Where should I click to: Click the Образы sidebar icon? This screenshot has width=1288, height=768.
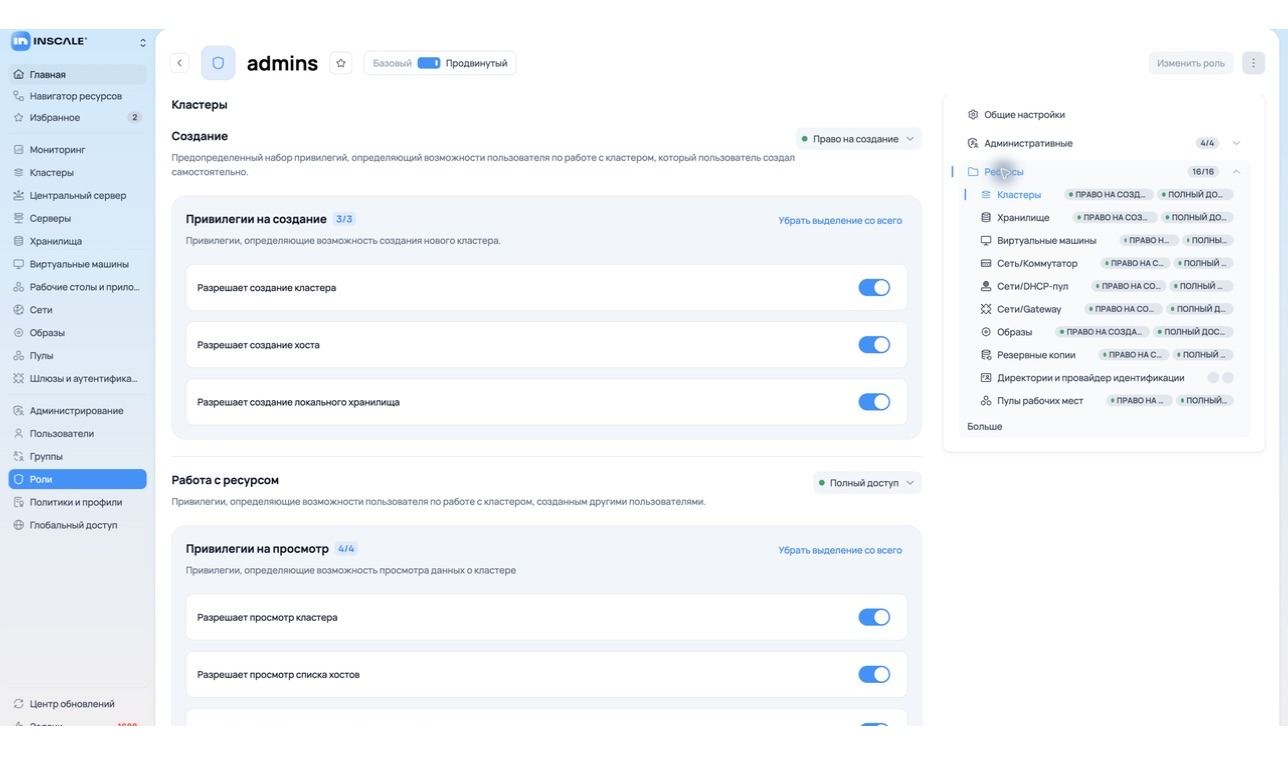(x=19, y=333)
